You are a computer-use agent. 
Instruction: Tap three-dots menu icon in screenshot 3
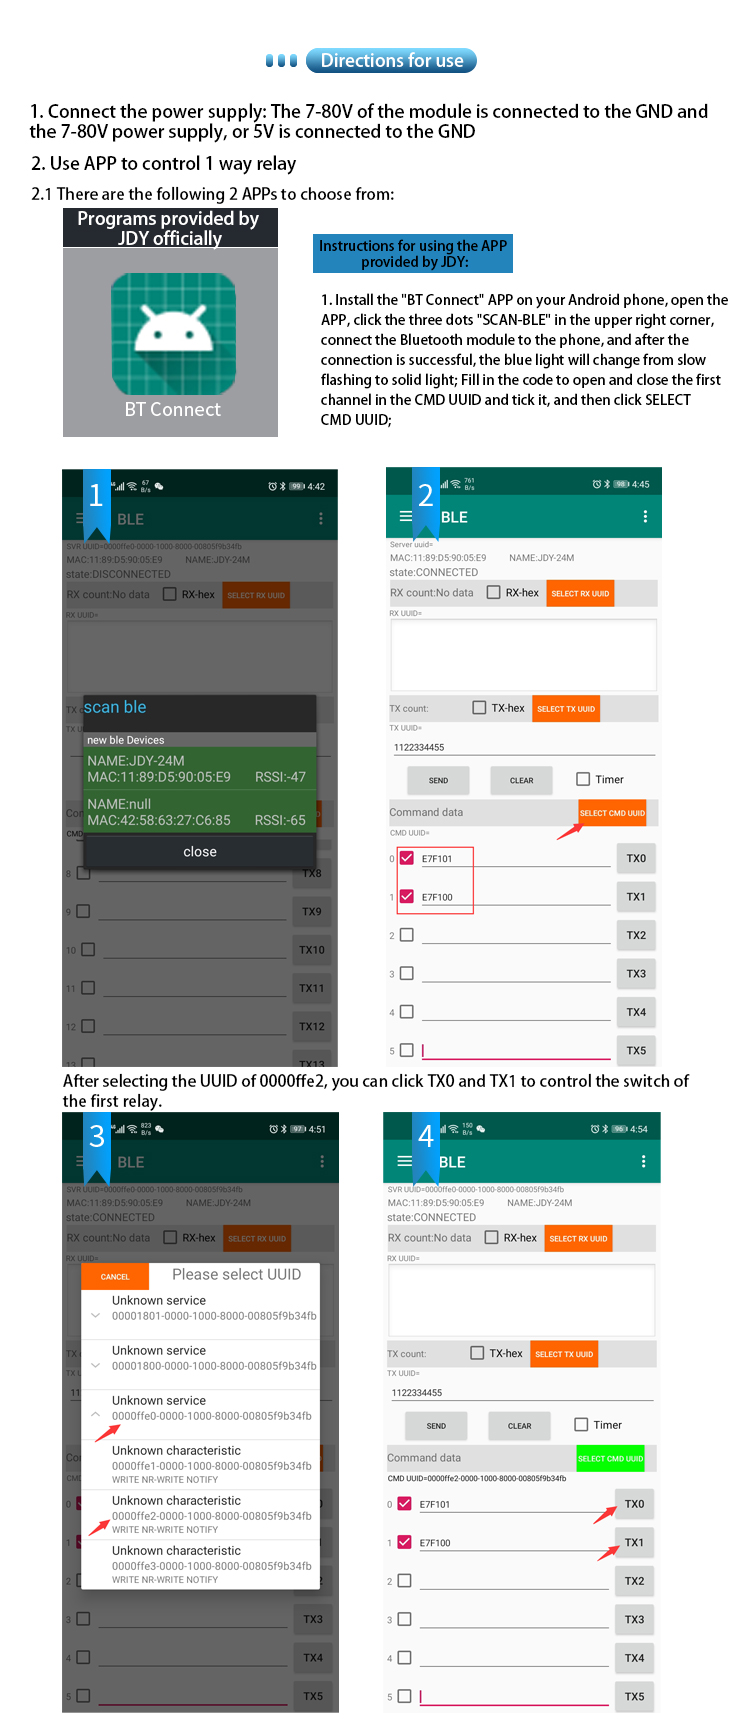tap(322, 1162)
